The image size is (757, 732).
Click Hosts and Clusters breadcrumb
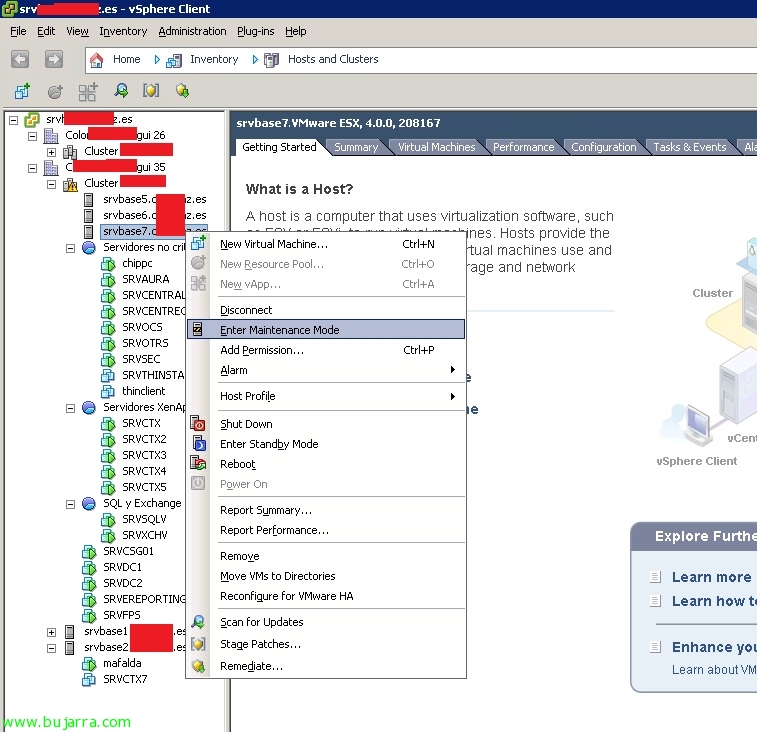(x=333, y=59)
